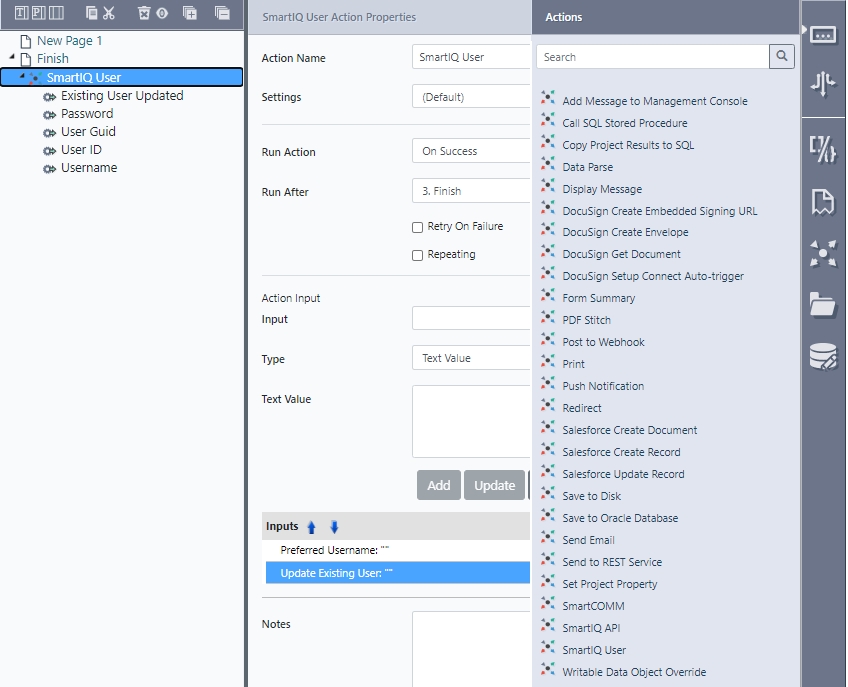Click the scissors cut icon

point(109,13)
